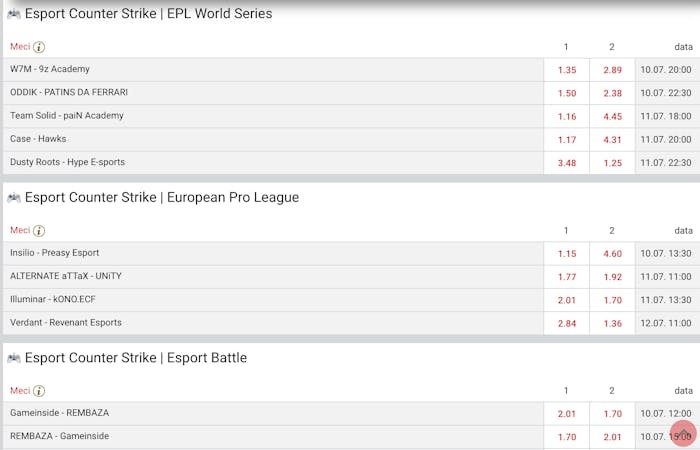700x450 pixels.
Task: Select odds 1.15 for Insilio
Action: pyautogui.click(x=567, y=254)
